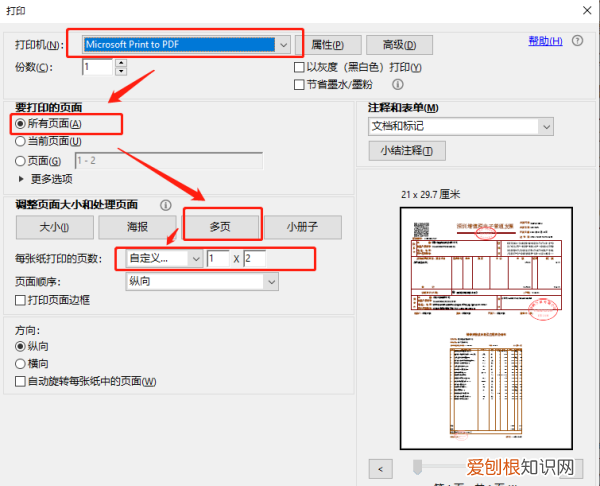Click info icon beside save ink/toner

coord(398,84)
